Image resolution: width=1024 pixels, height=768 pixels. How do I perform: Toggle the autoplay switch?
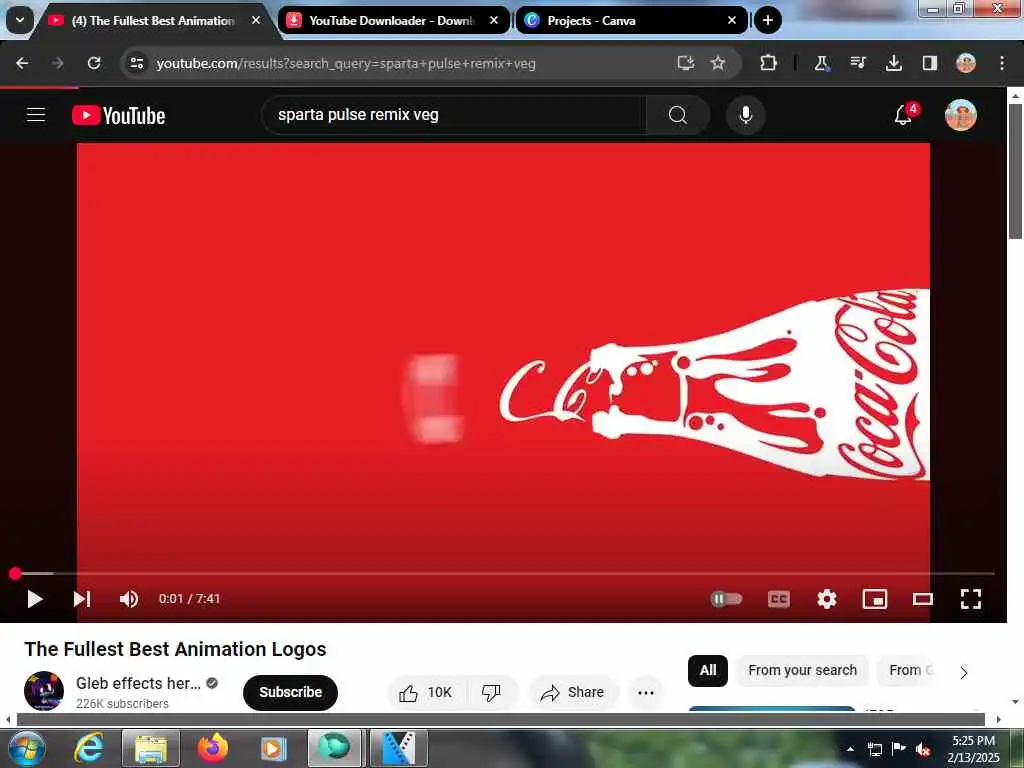point(726,599)
